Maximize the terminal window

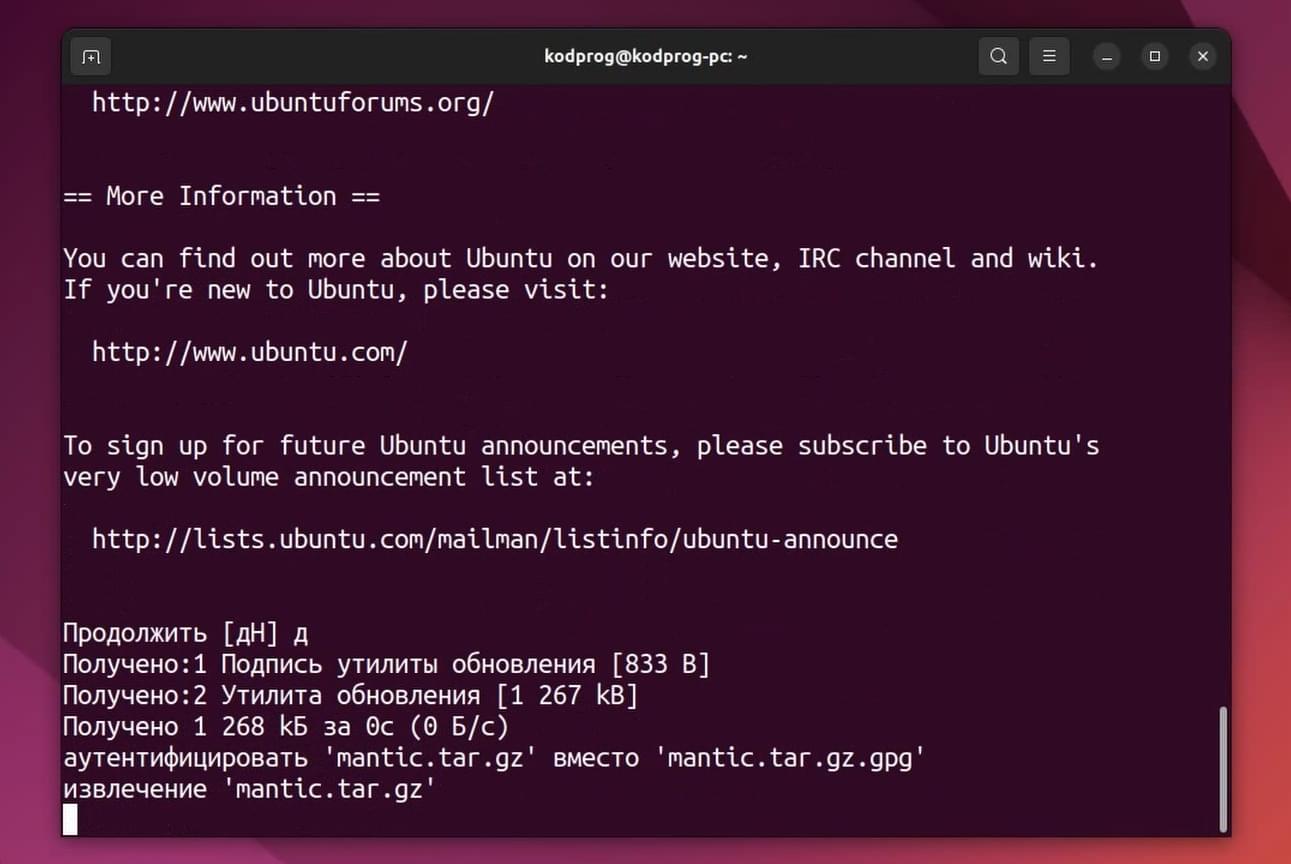tap(1155, 57)
